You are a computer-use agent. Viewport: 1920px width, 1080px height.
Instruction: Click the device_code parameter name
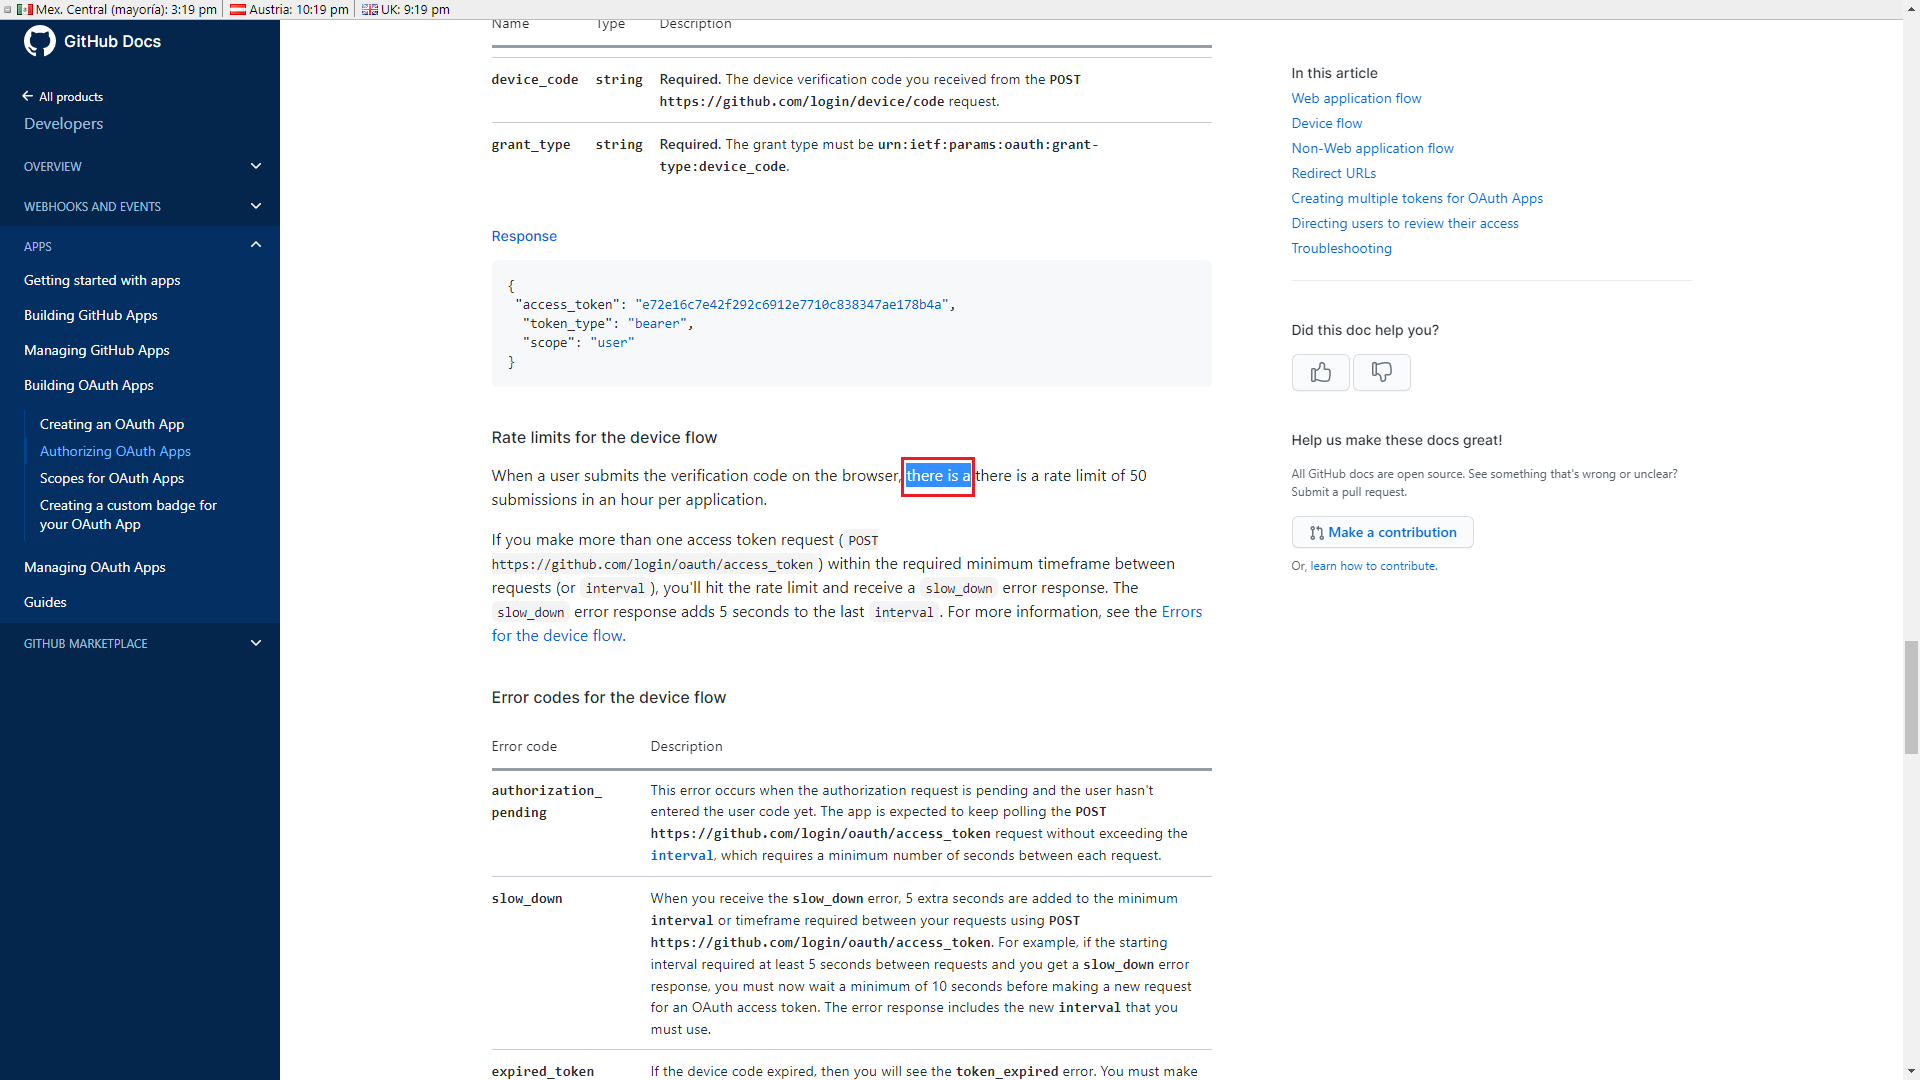(x=535, y=79)
